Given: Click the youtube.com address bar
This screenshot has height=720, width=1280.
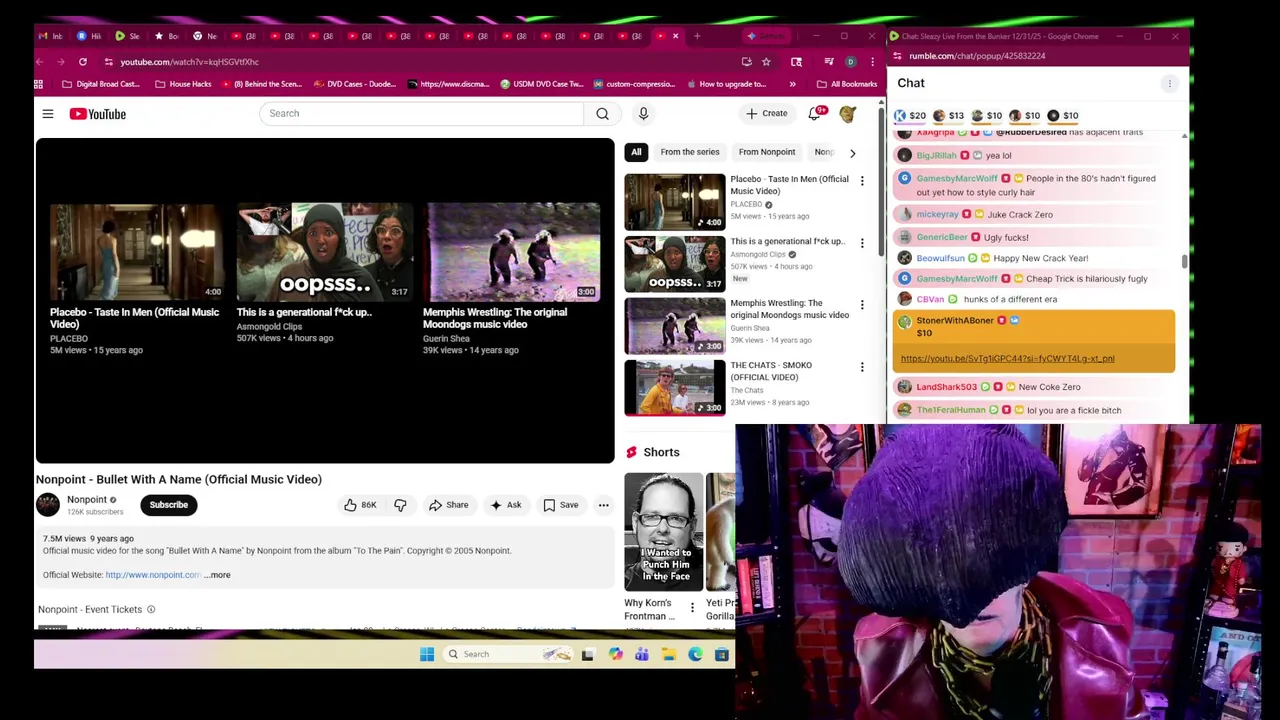Looking at the screenshot, I should (420, 62).
